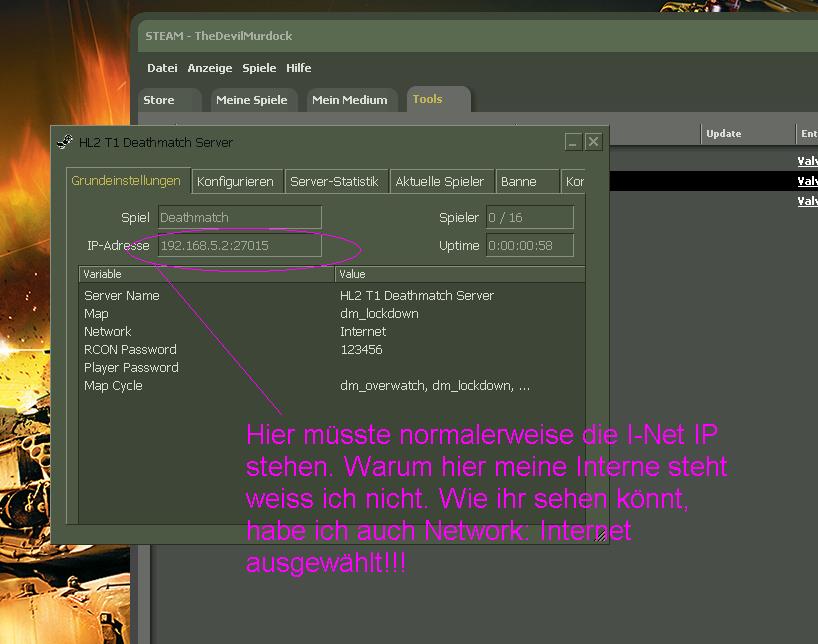Select the Network variable row

[x=332, y=331]
